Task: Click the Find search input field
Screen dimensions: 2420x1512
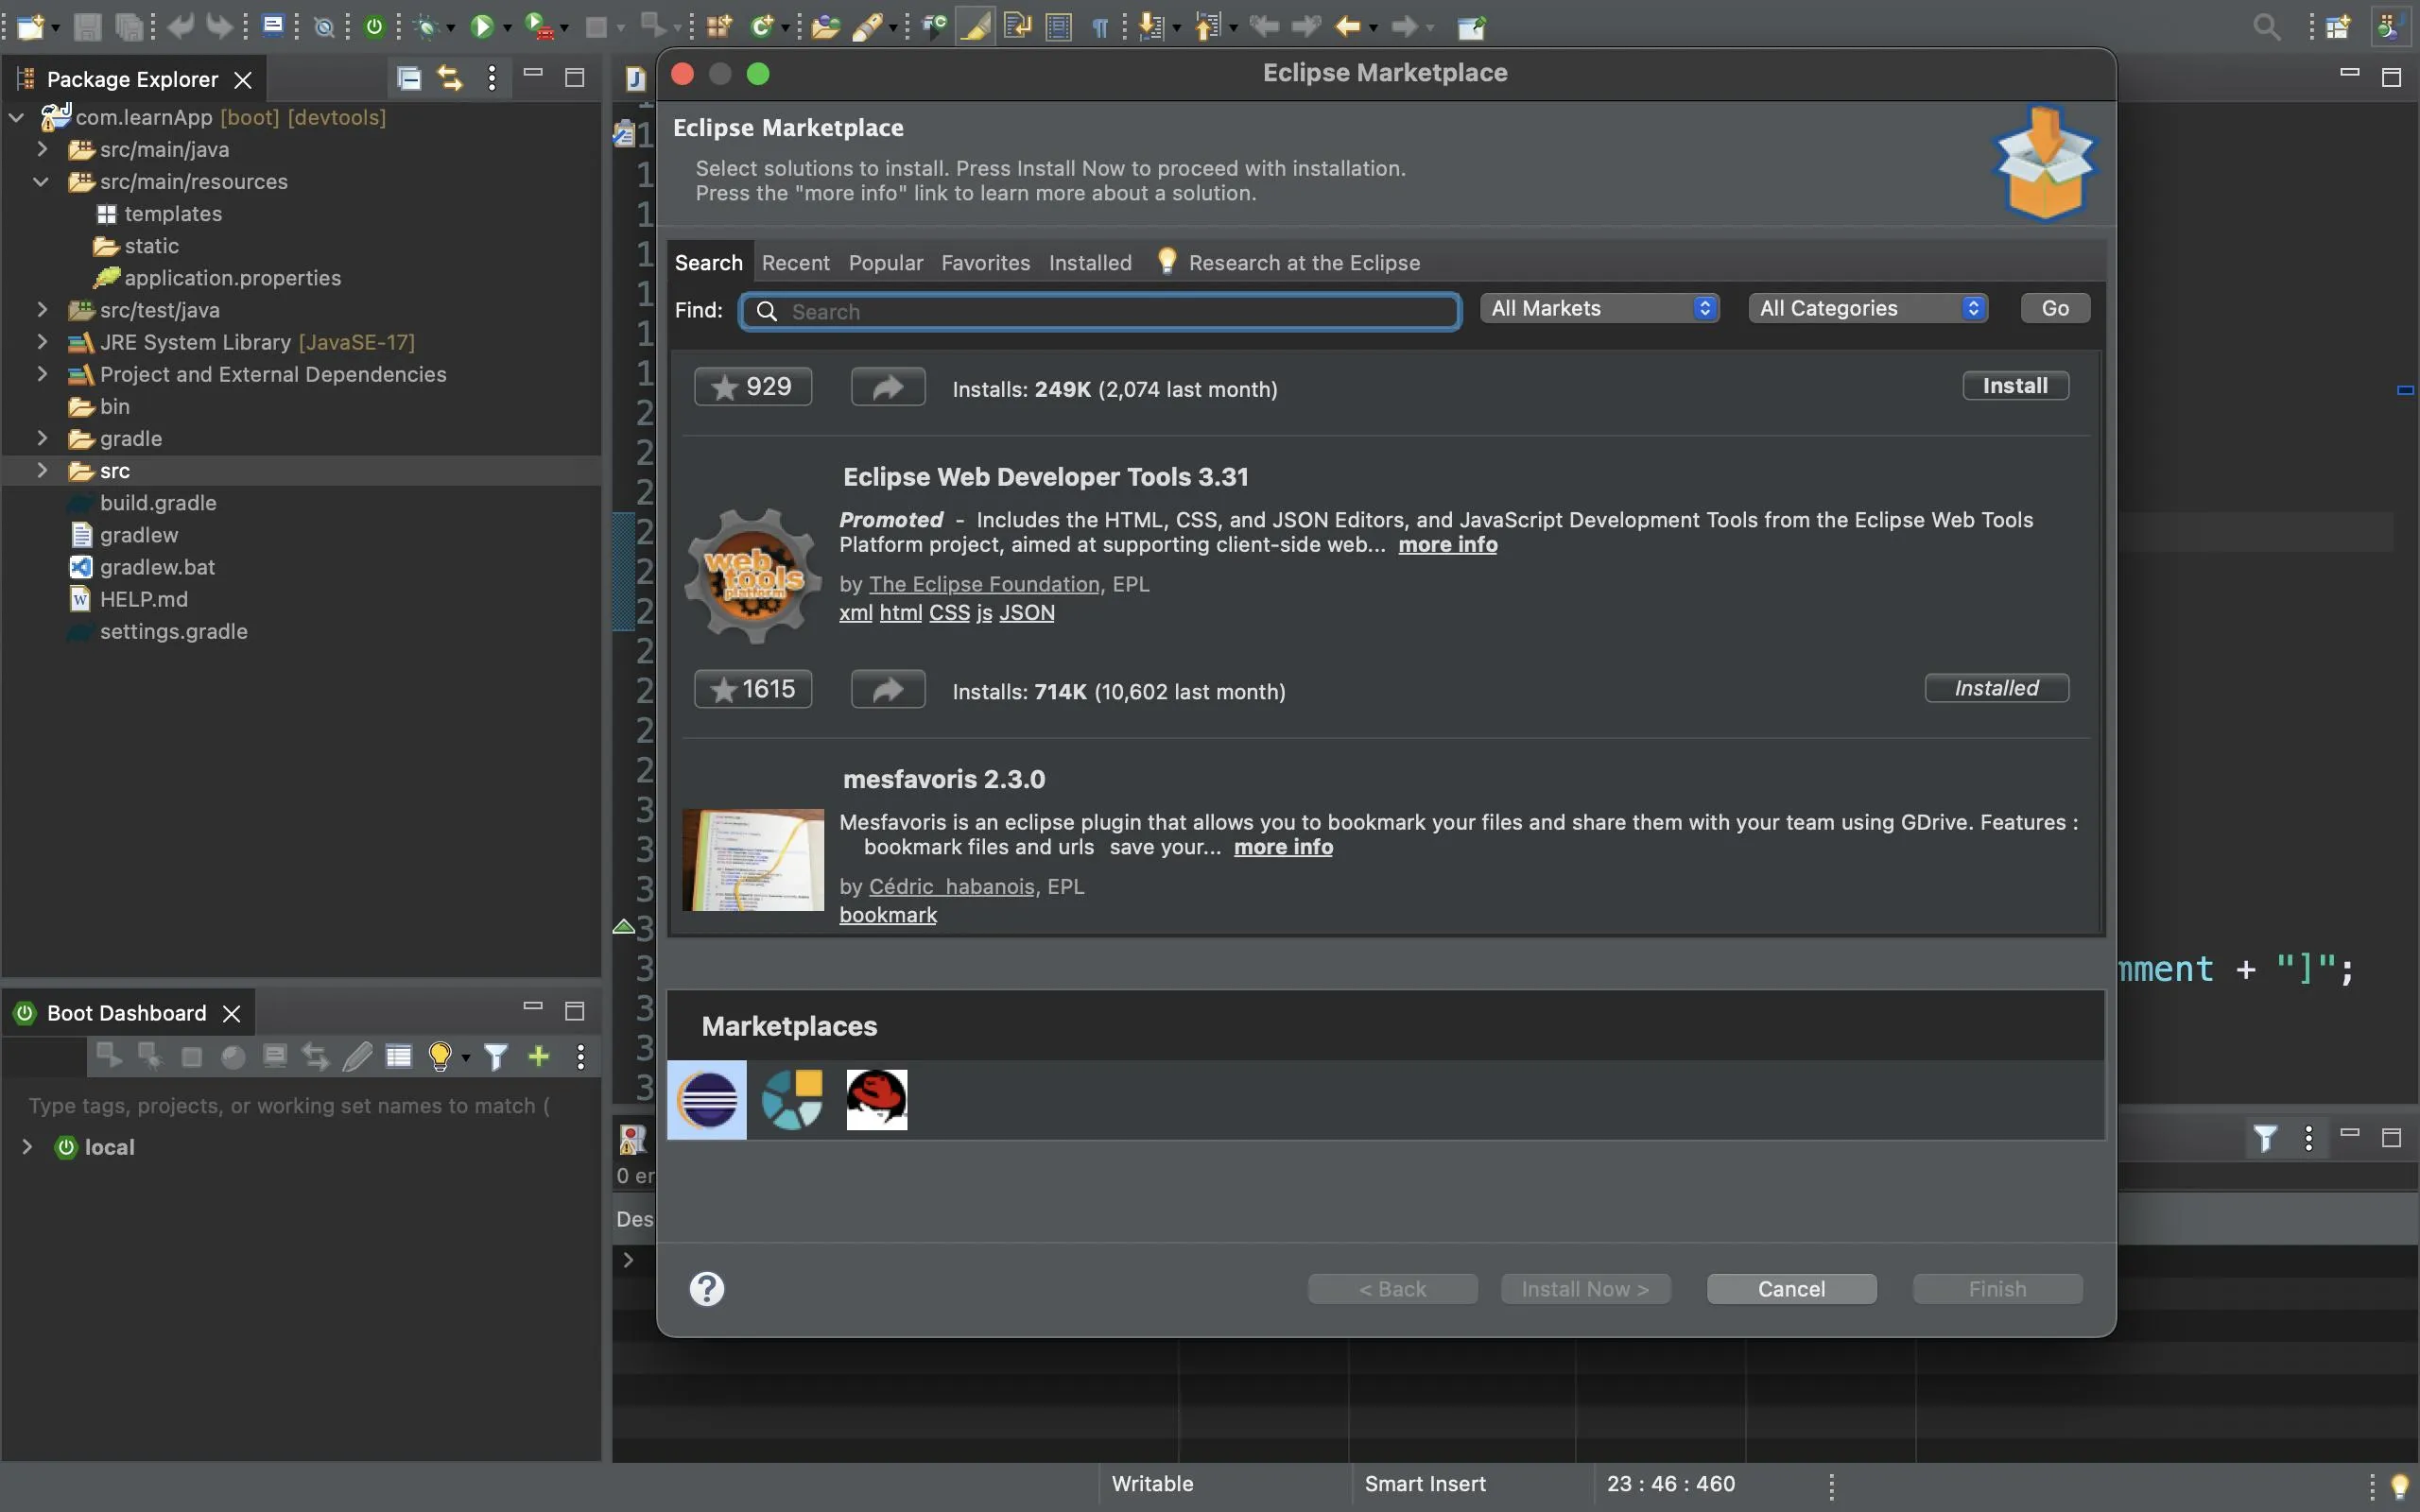Action: 1100,311
